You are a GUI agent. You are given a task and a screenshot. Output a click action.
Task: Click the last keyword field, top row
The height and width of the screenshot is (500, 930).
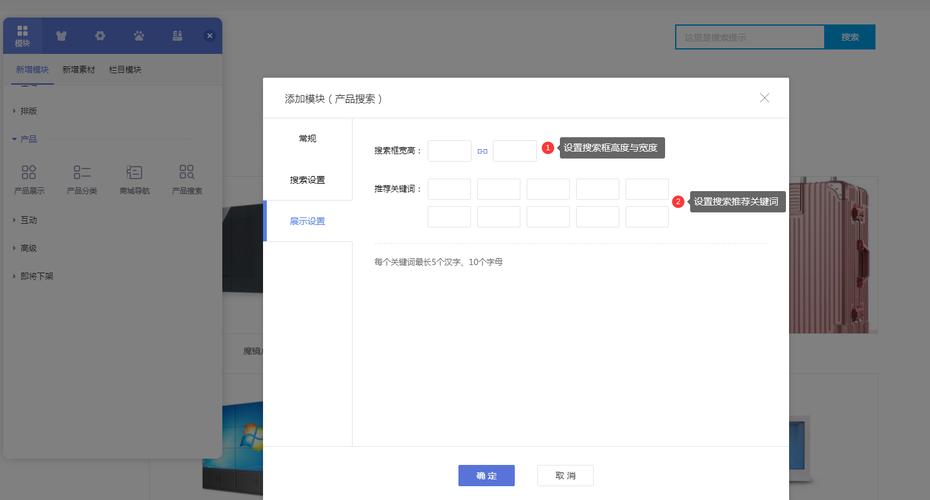[647, 189]
